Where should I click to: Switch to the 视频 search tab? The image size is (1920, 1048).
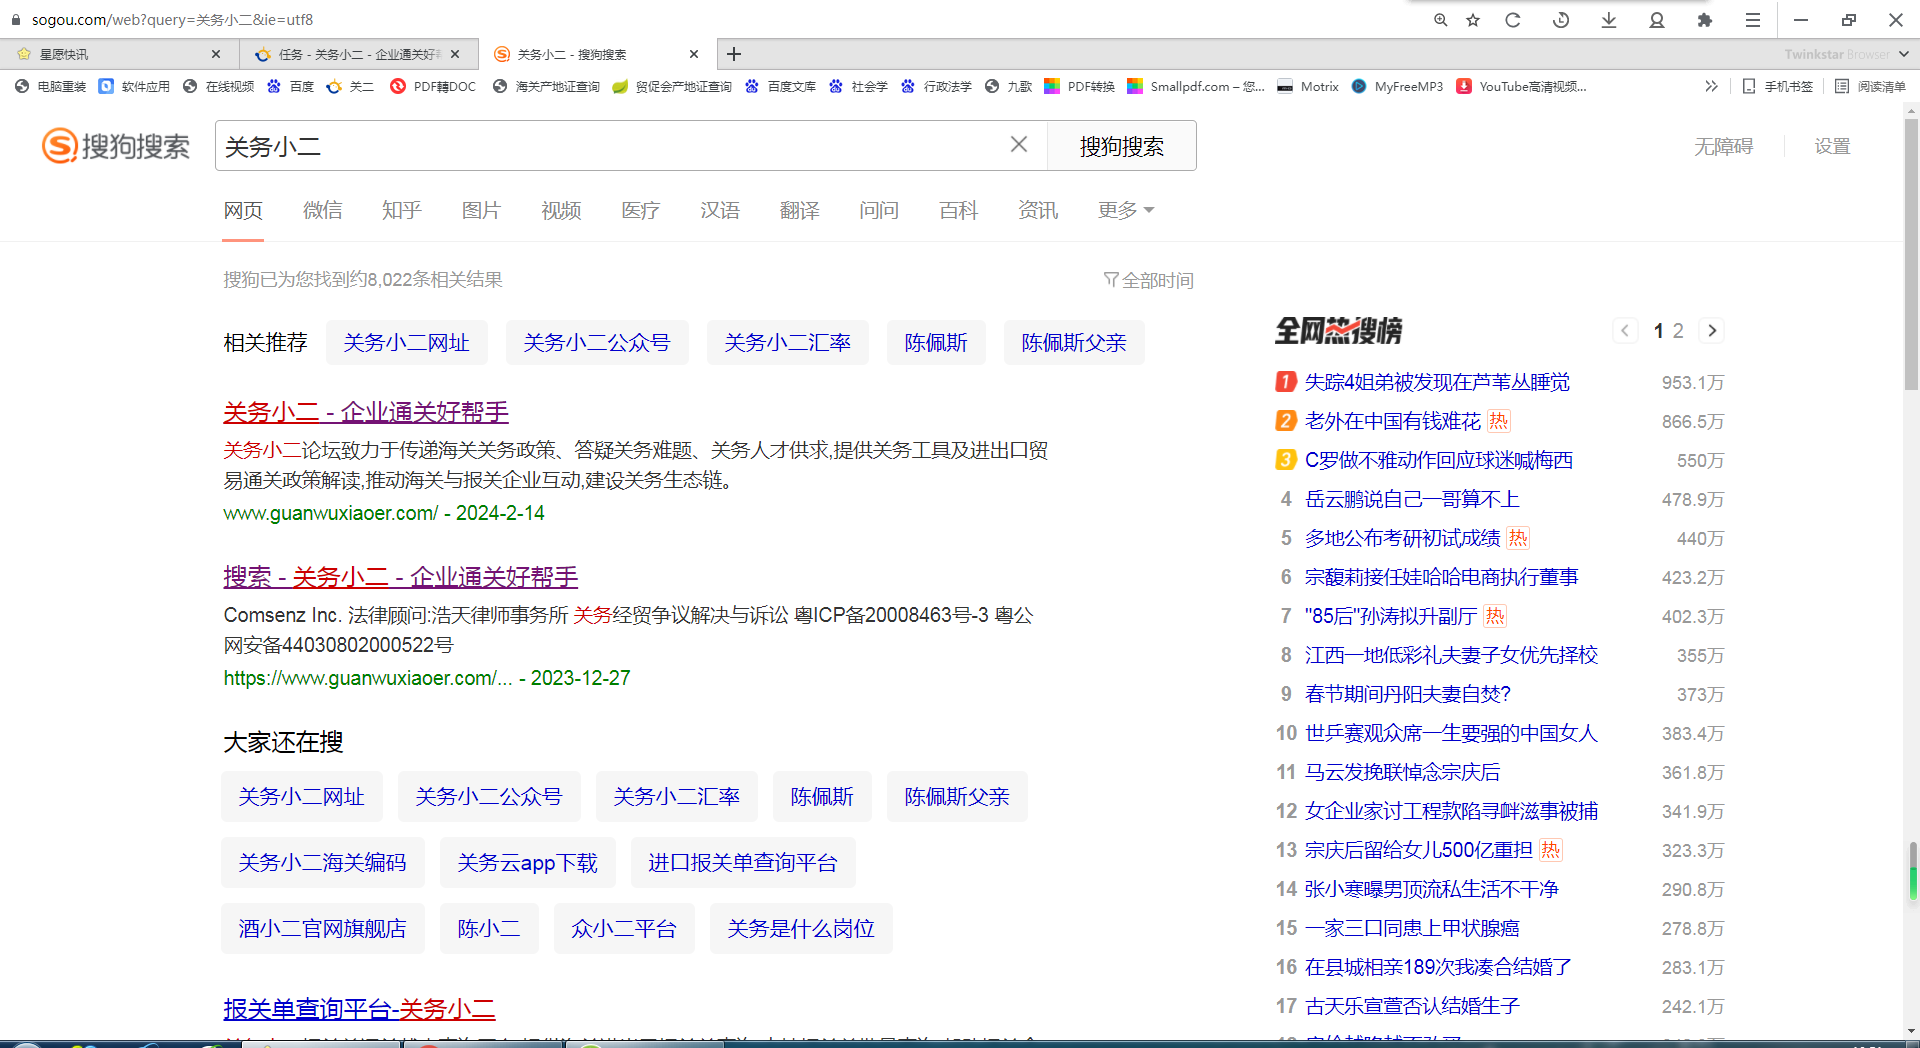[x=561, y=210]
